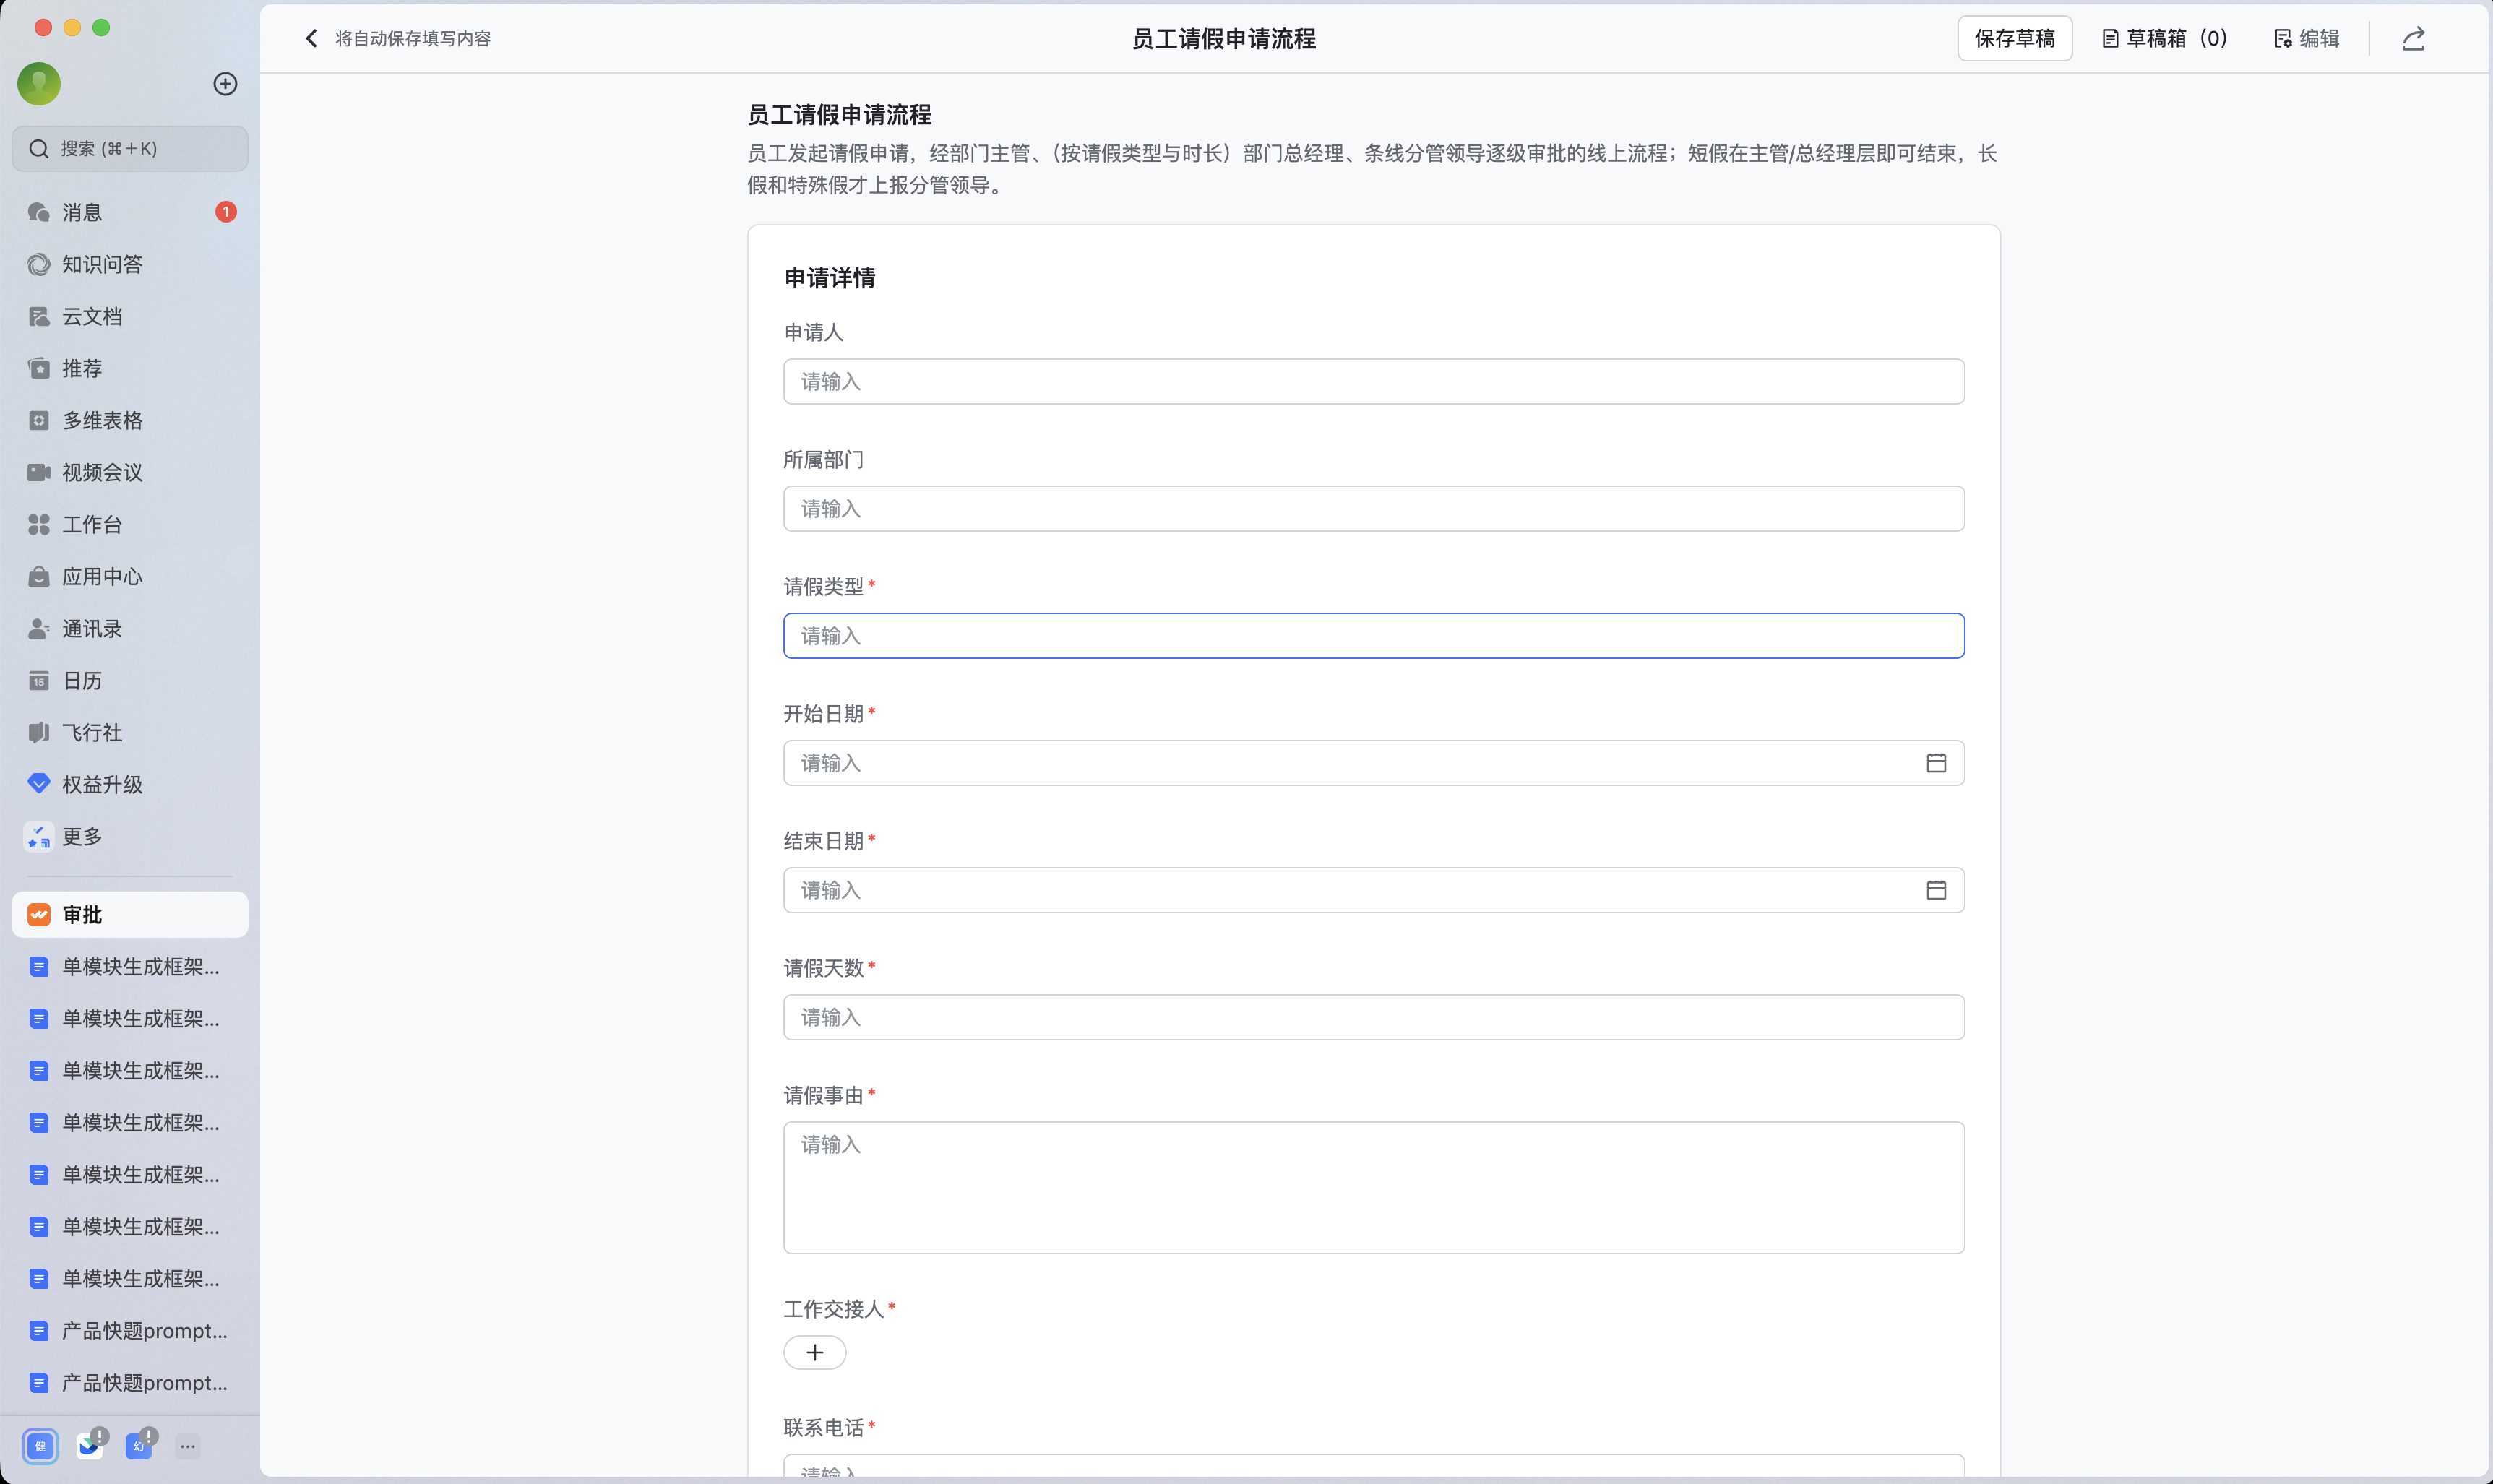Image resolution: width=2493 pixels, height=1484 pixels.
Task: Switch to the Feishu logo workspace icon
Action: pos(90,1446)
